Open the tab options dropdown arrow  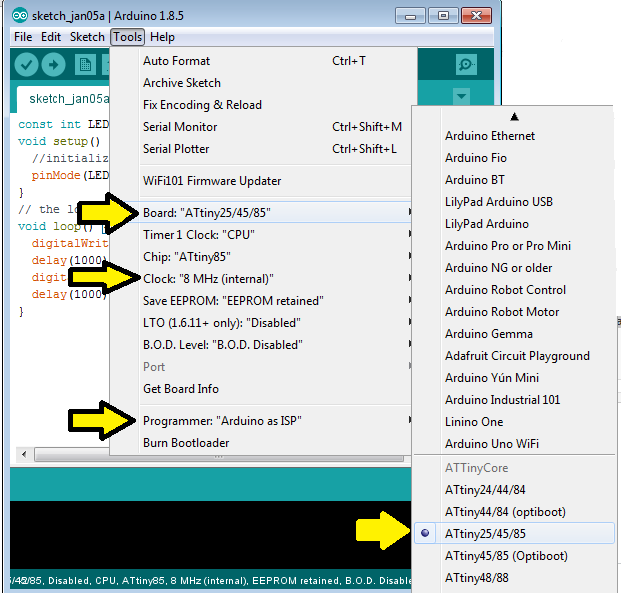pyautogui.click(x=461, y=96)
